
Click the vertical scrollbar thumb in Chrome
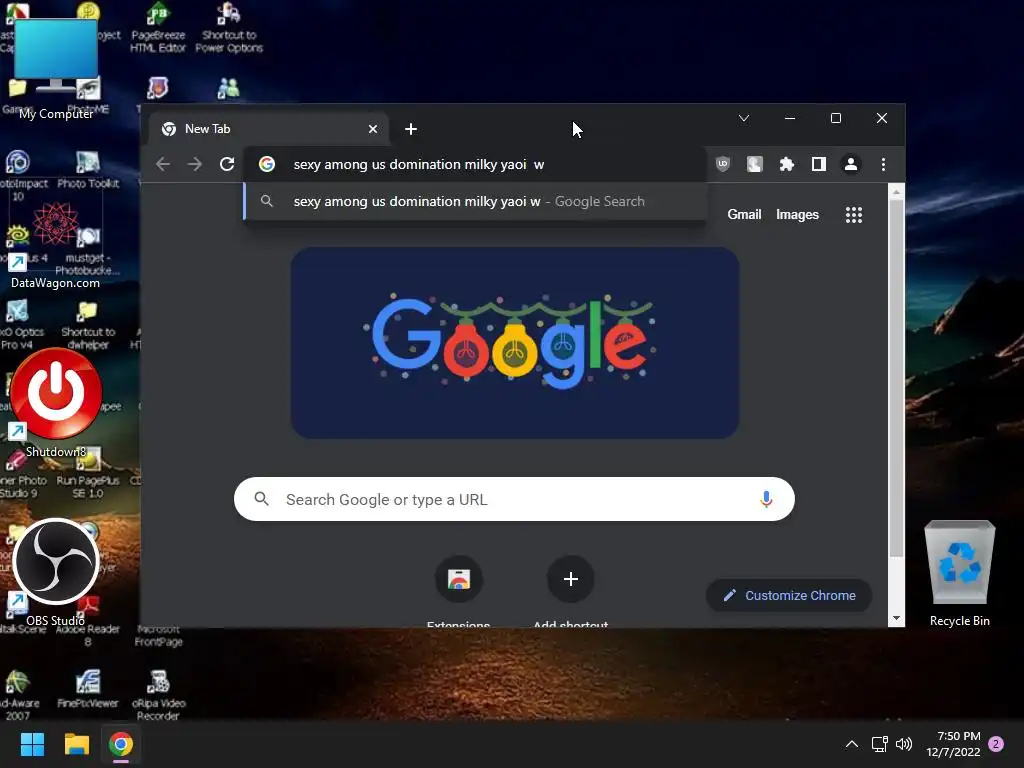pos(897,378)
